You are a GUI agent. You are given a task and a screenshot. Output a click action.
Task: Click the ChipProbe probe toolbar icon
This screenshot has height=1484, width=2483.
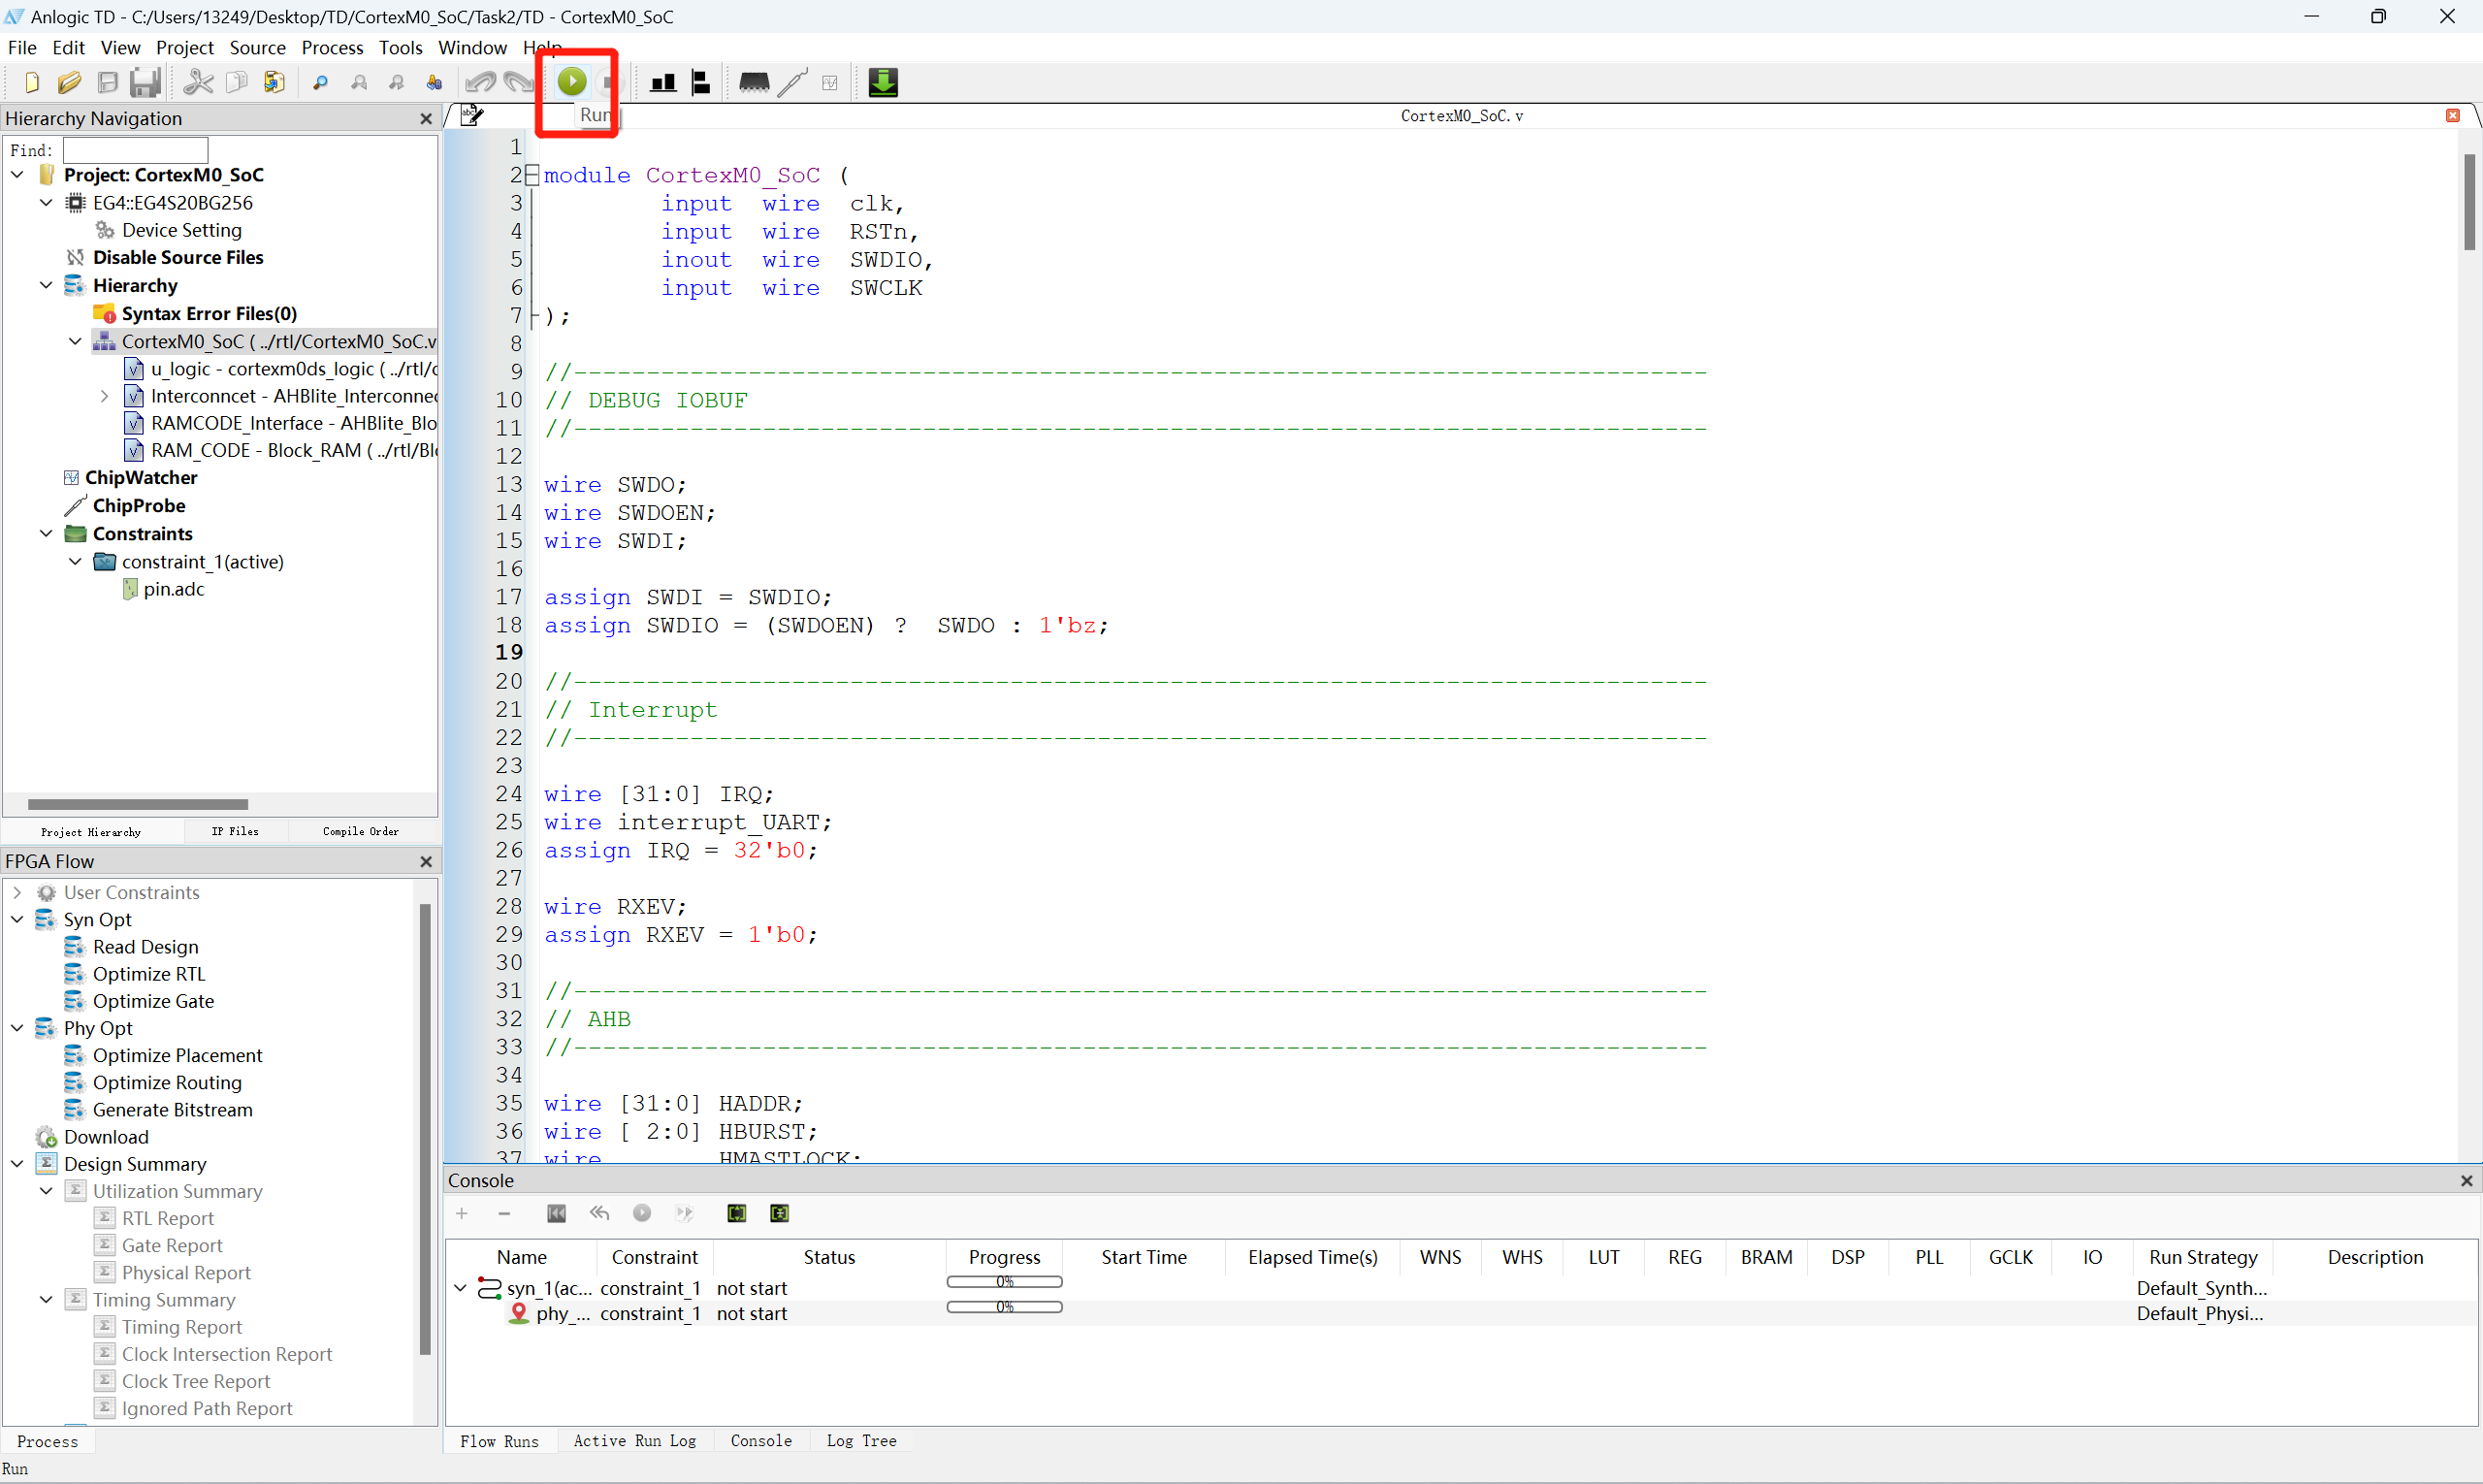coord(792,82)
